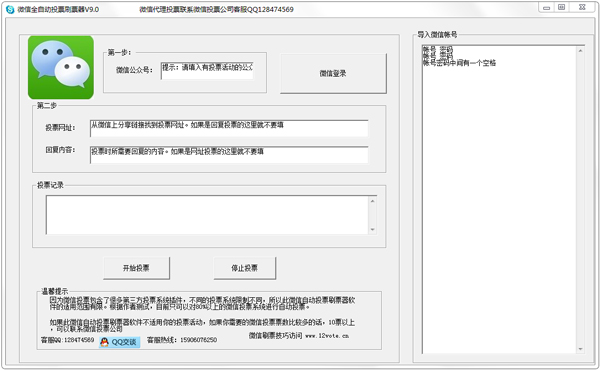Click the 第二步 group label

[47, 106]
